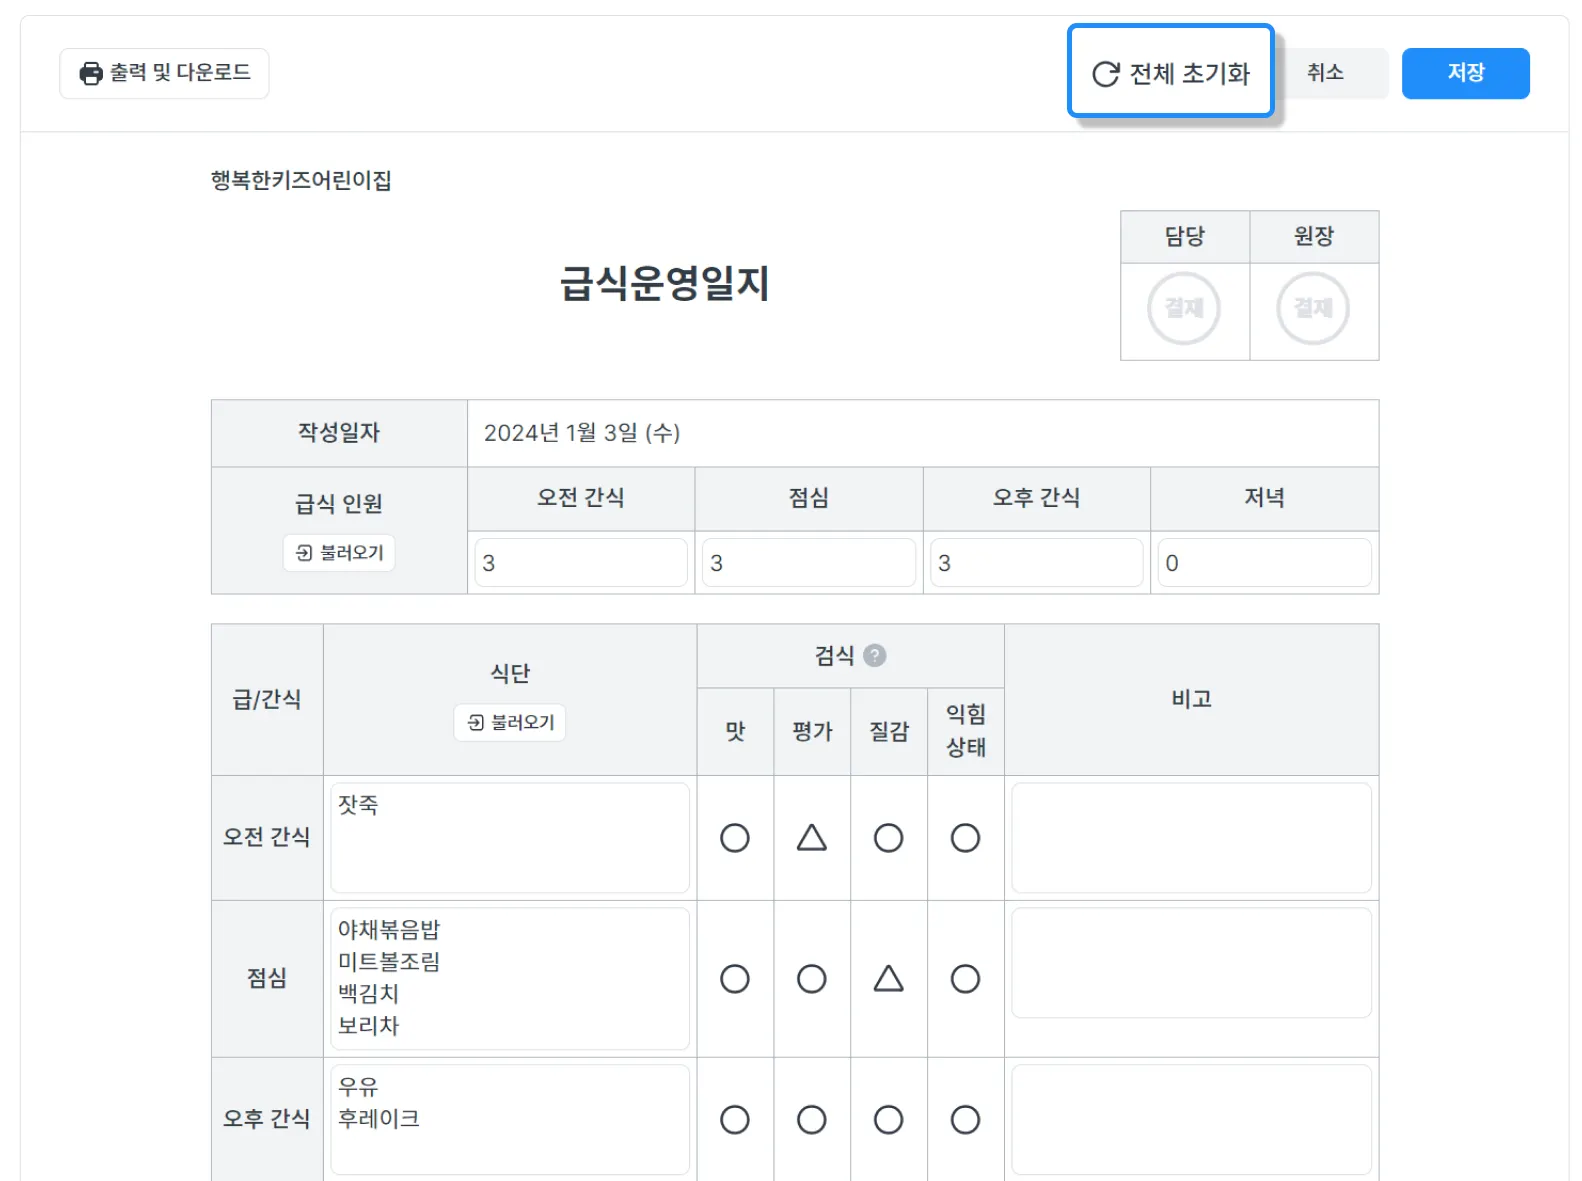This screenshot has width=1582, height=1181.
Task: Click the help icon next to 검식
Action: [874, 656]
